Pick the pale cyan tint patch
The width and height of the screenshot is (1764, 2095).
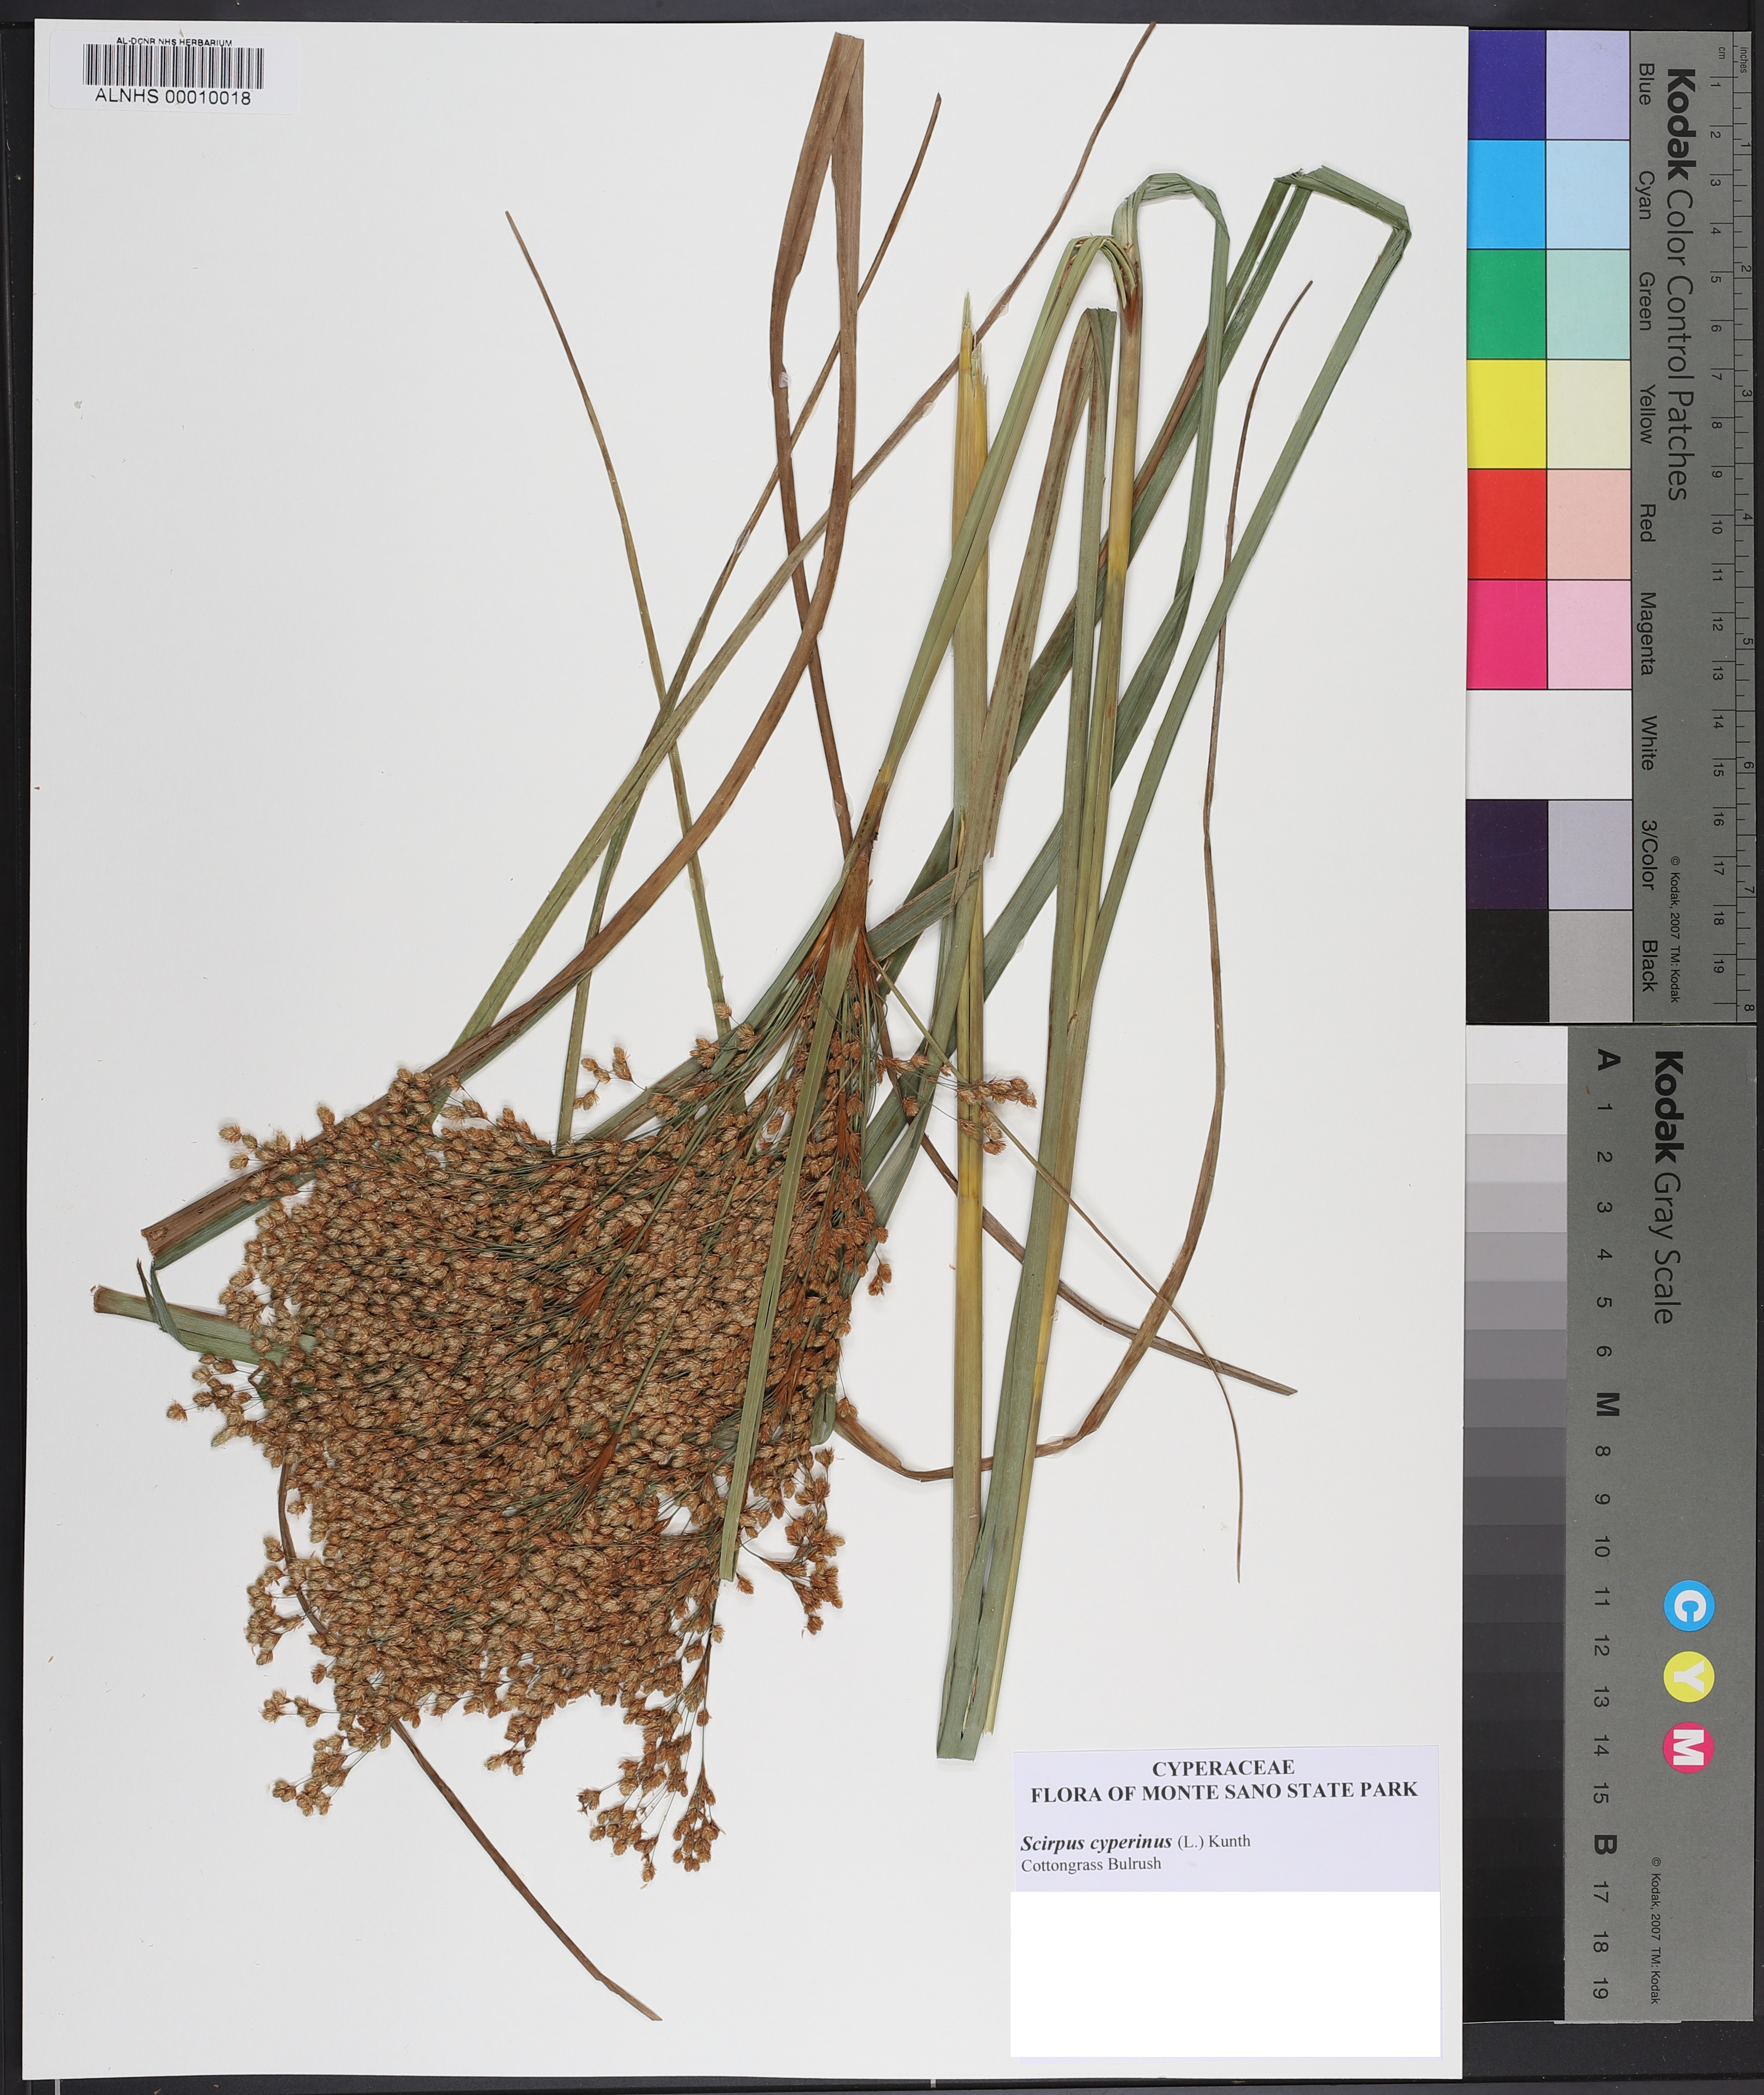(1588, 194)
